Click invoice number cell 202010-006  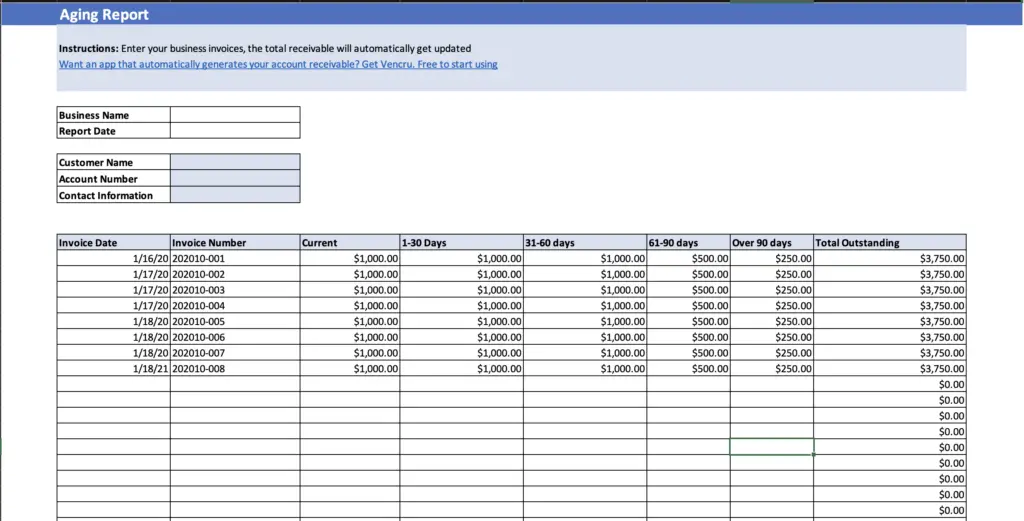pos(235,337)
